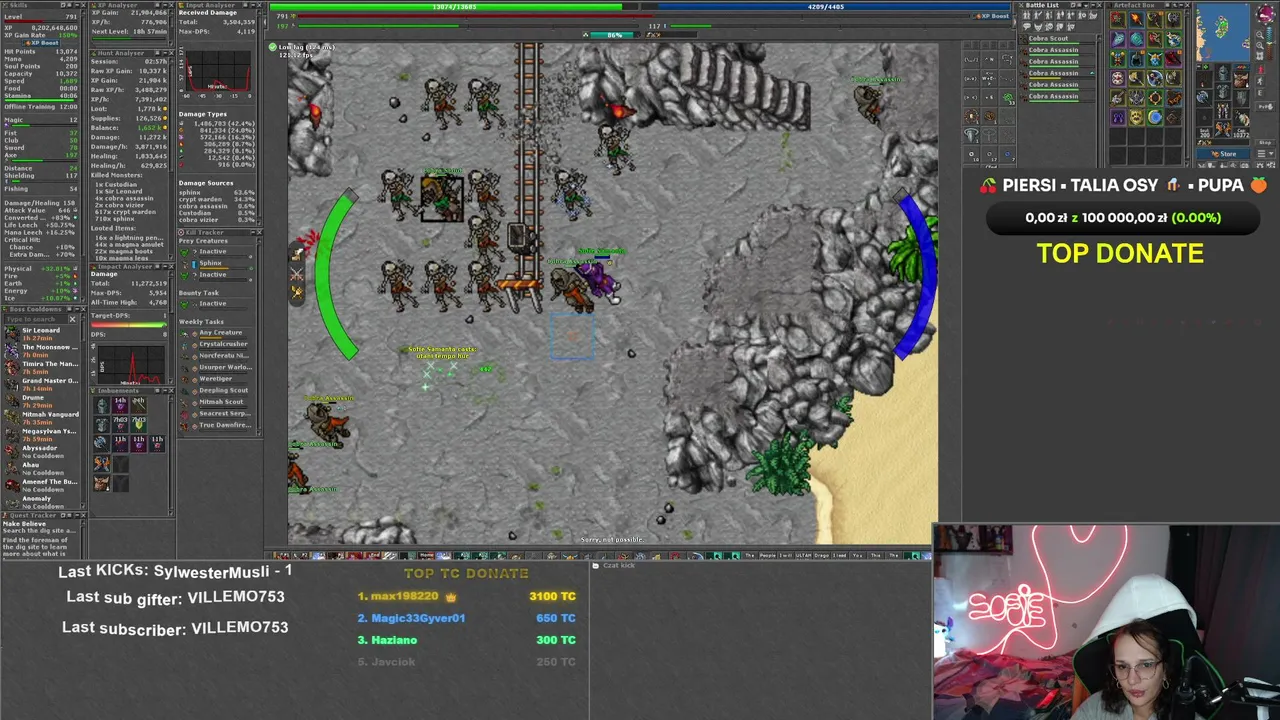Screen dimensions: 1280x720
Task: Collapse the Quest Tracker panel
Action: pyautogui.click(x=79, y=515)
